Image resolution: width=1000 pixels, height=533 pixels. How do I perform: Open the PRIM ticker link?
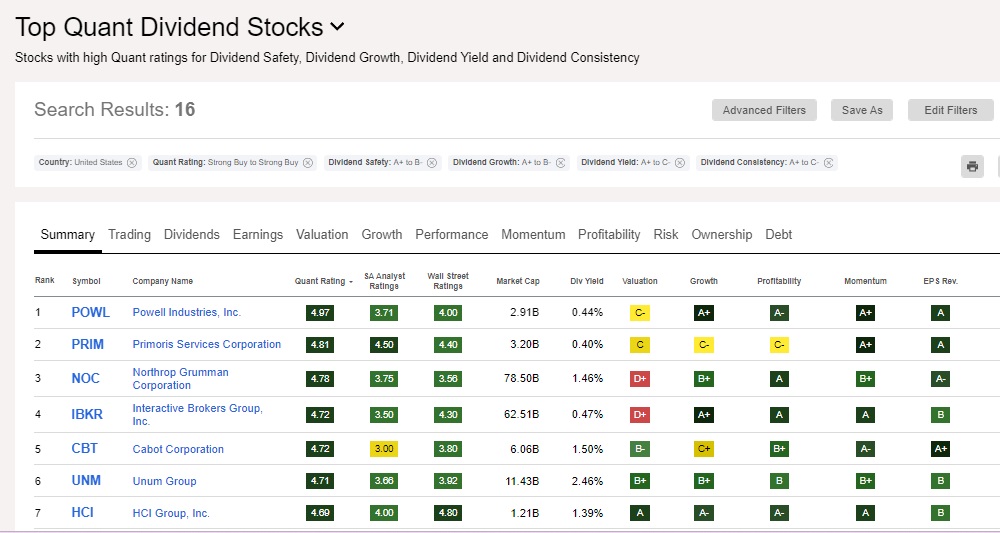[x=87, y=344]
